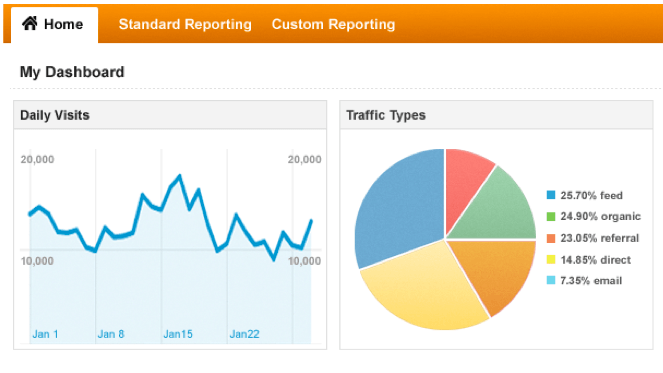Click the highest peak of the visits line

tap(180, 176)
